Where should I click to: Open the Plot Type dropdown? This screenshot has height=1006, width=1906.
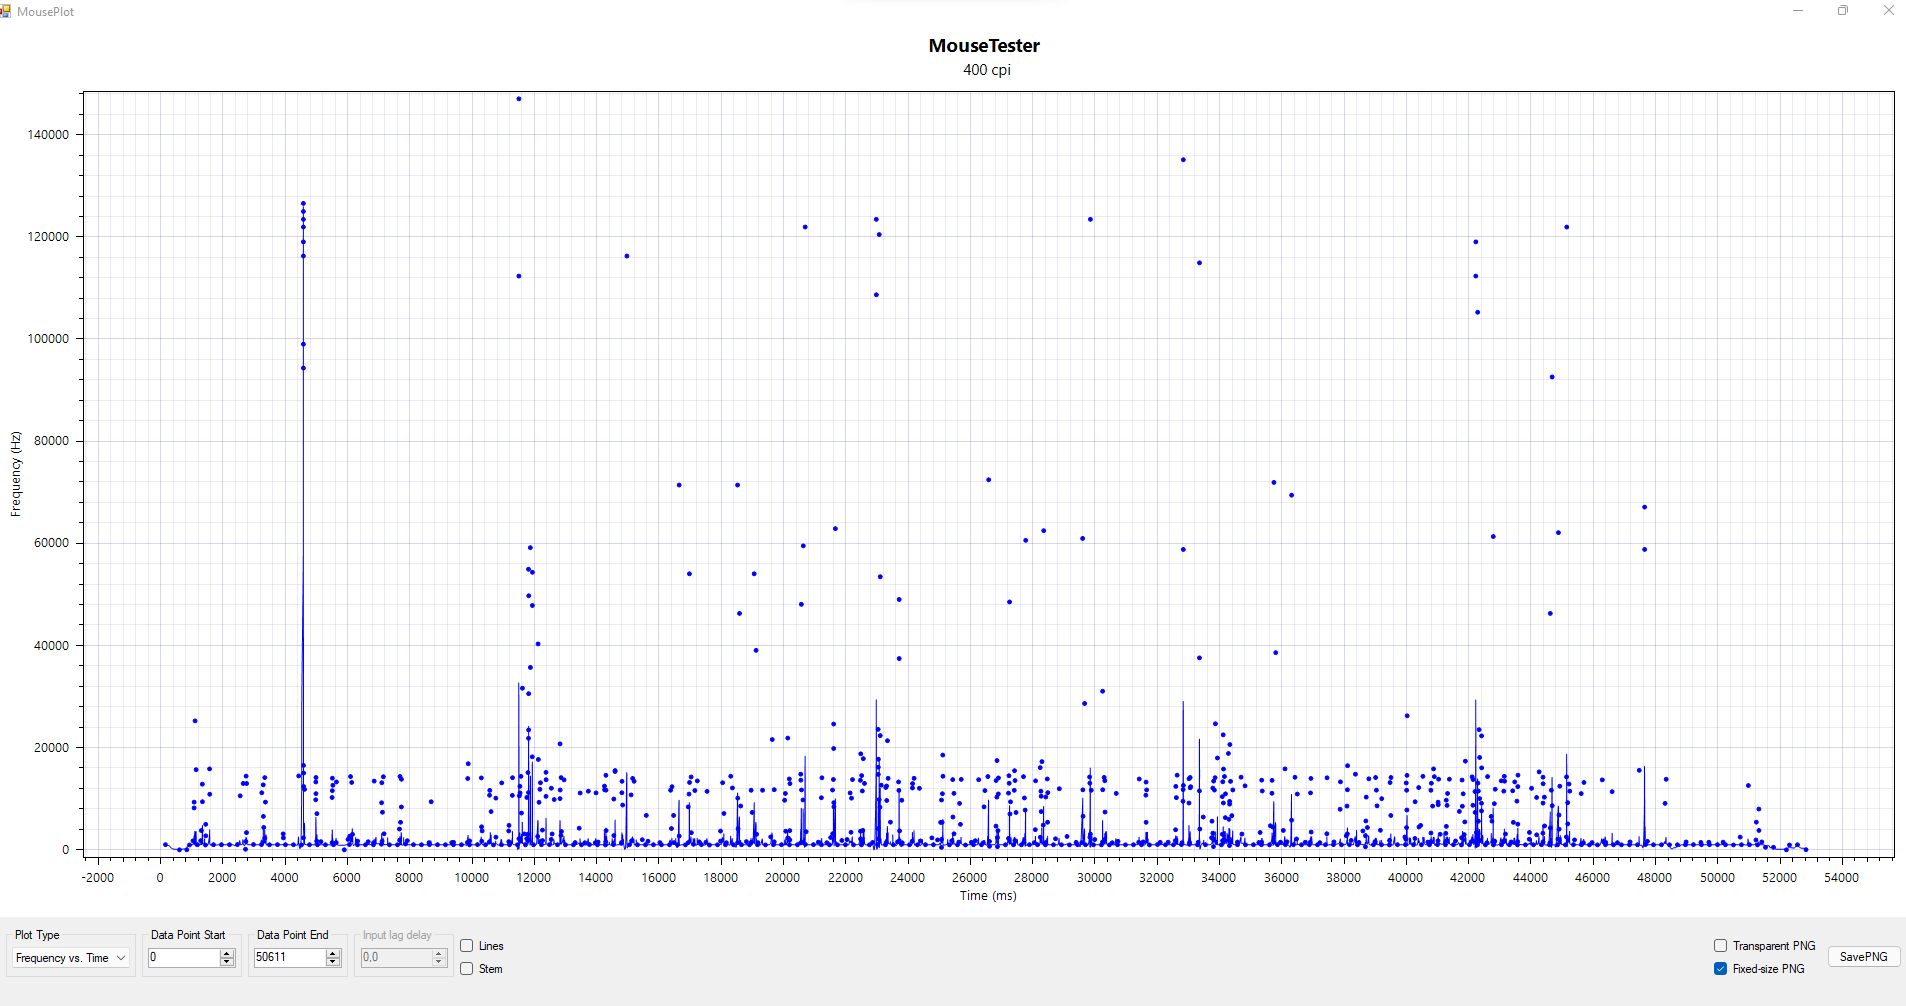click(70, 958)
